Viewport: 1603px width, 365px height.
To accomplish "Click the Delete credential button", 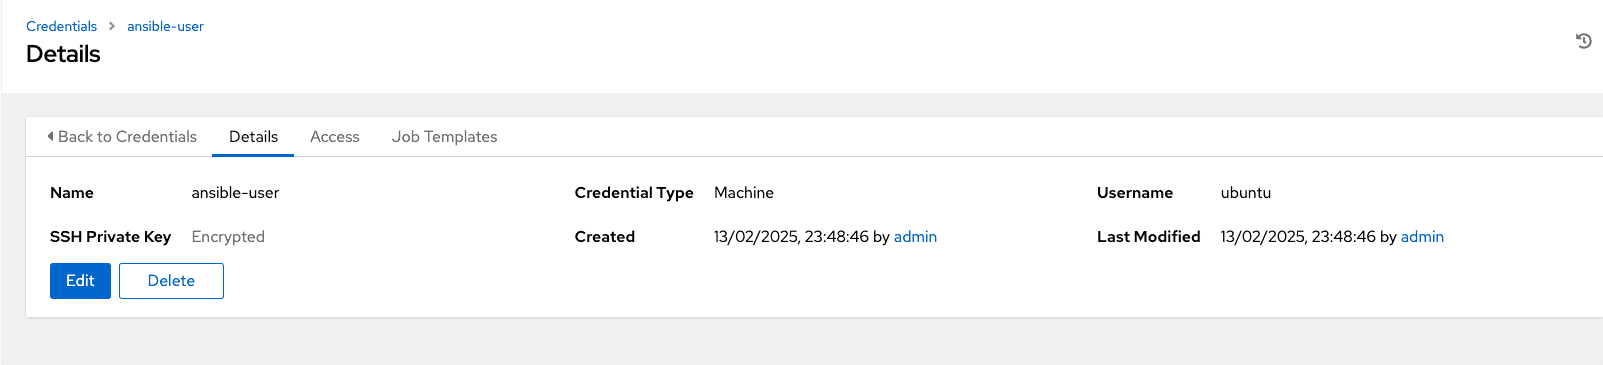I will [x=171, y=281].
